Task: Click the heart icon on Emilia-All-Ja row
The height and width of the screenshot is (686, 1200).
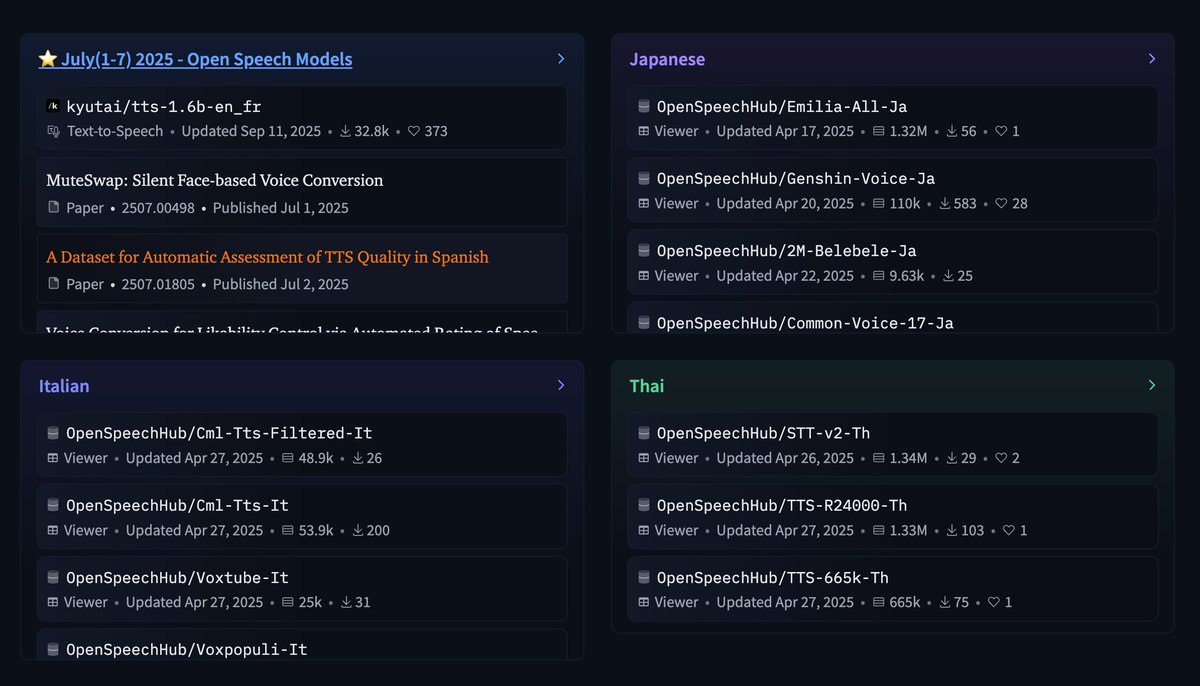Action: pos(1001,131)
